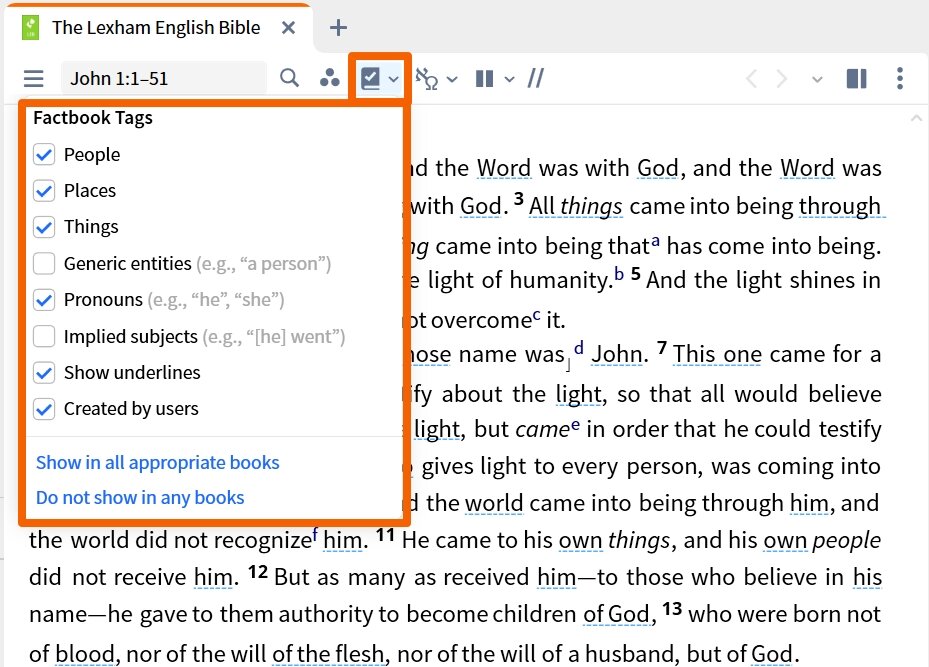929x667 pixels.
Task: Click verse number 5
Action: click(636, 275)
